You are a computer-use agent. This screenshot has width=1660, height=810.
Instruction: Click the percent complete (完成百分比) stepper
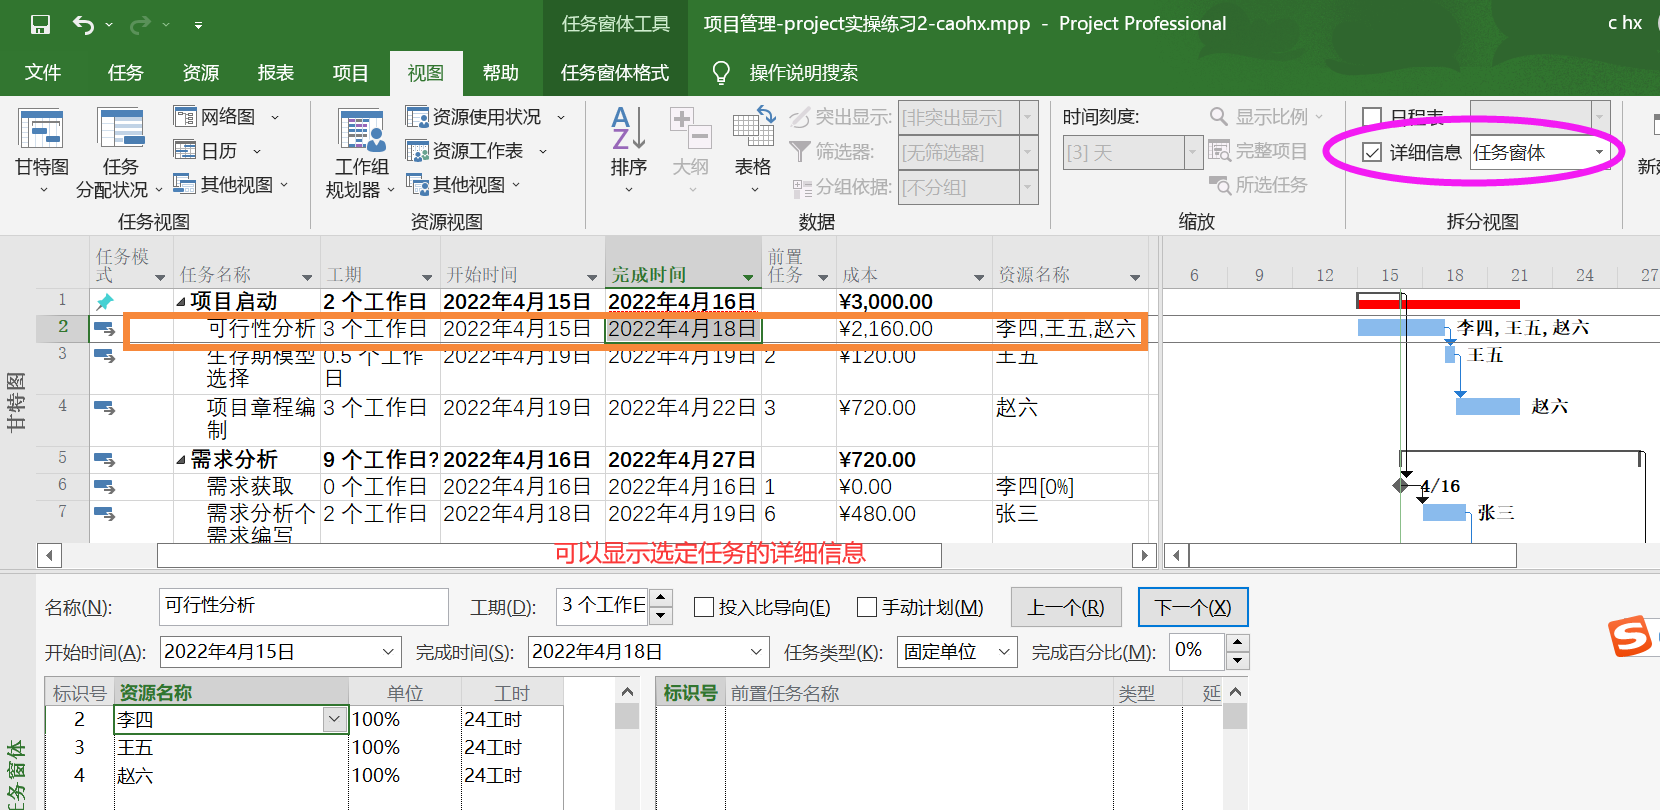[1238, 652]
